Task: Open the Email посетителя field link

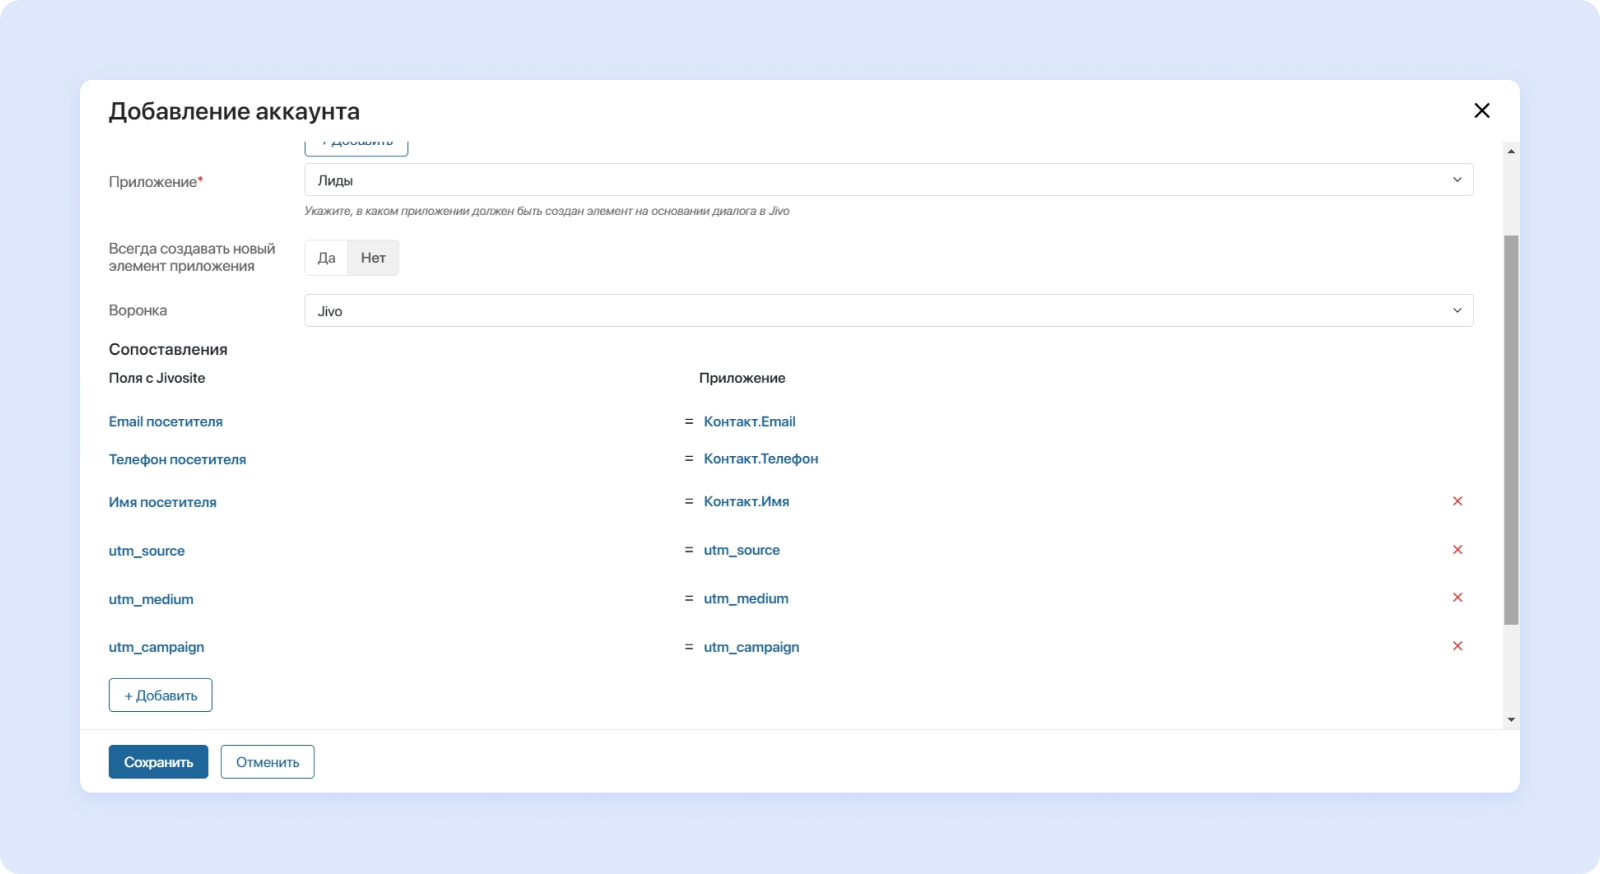Action: [166, 422]
